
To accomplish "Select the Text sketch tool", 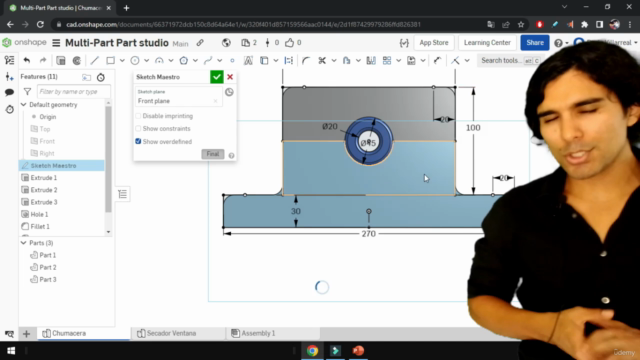I will coord(248,60).
